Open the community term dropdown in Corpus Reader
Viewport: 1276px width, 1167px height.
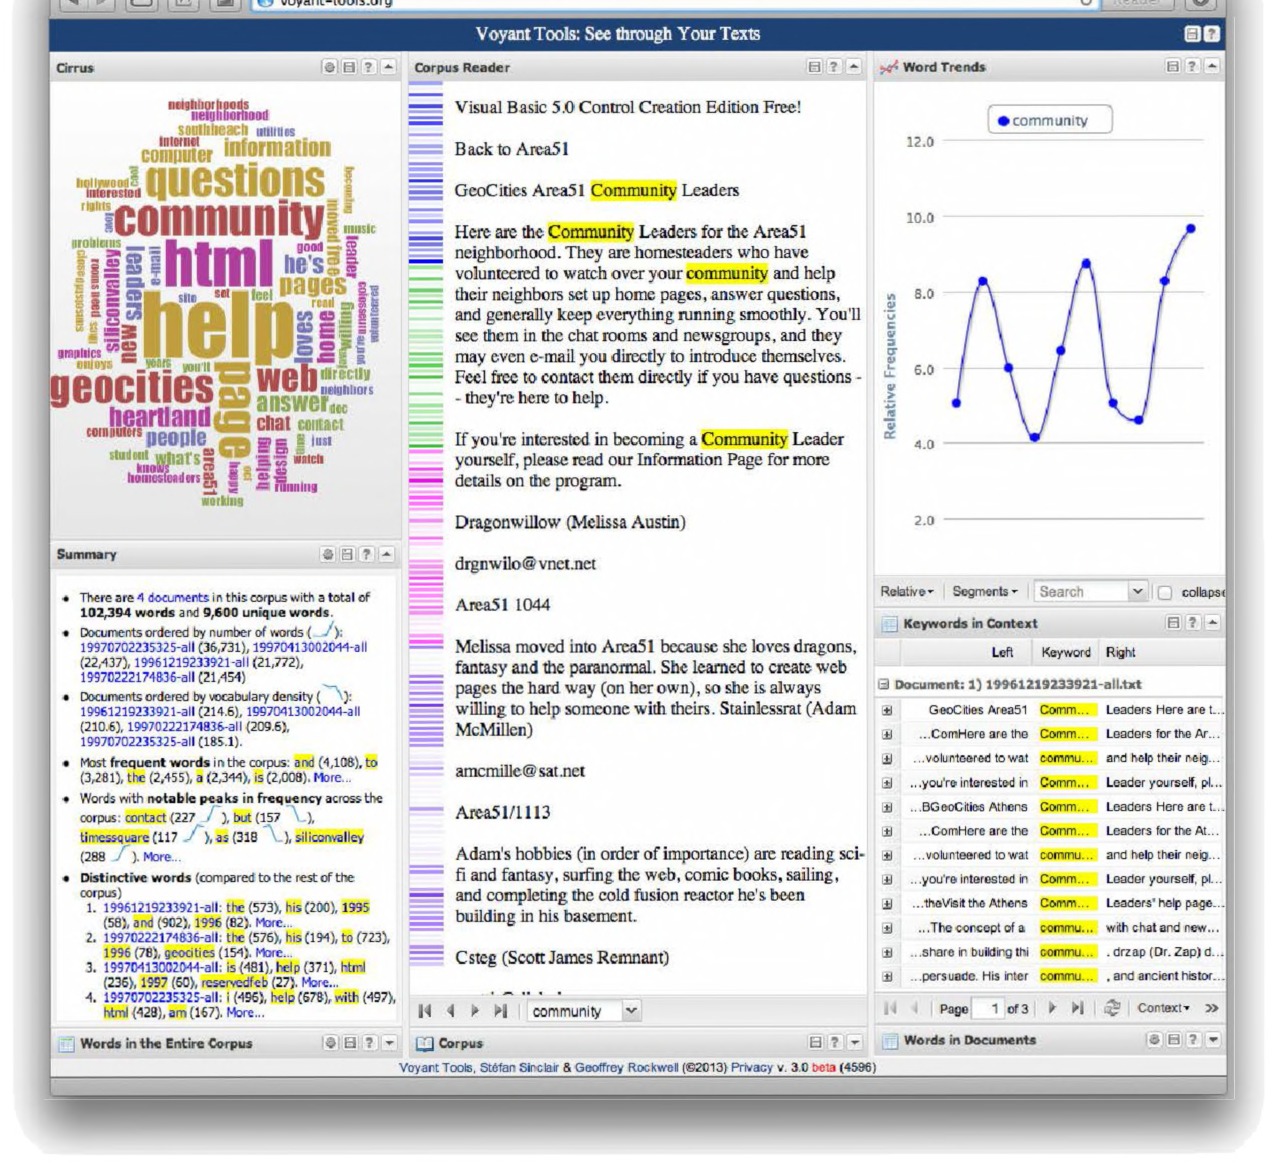[x=631, y=1011]
